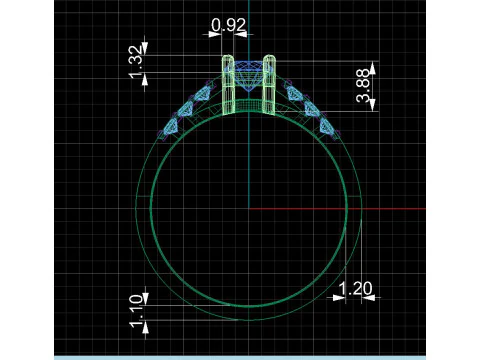
Task: Click the red horizontal axis line
Action: tap(337, 209)
